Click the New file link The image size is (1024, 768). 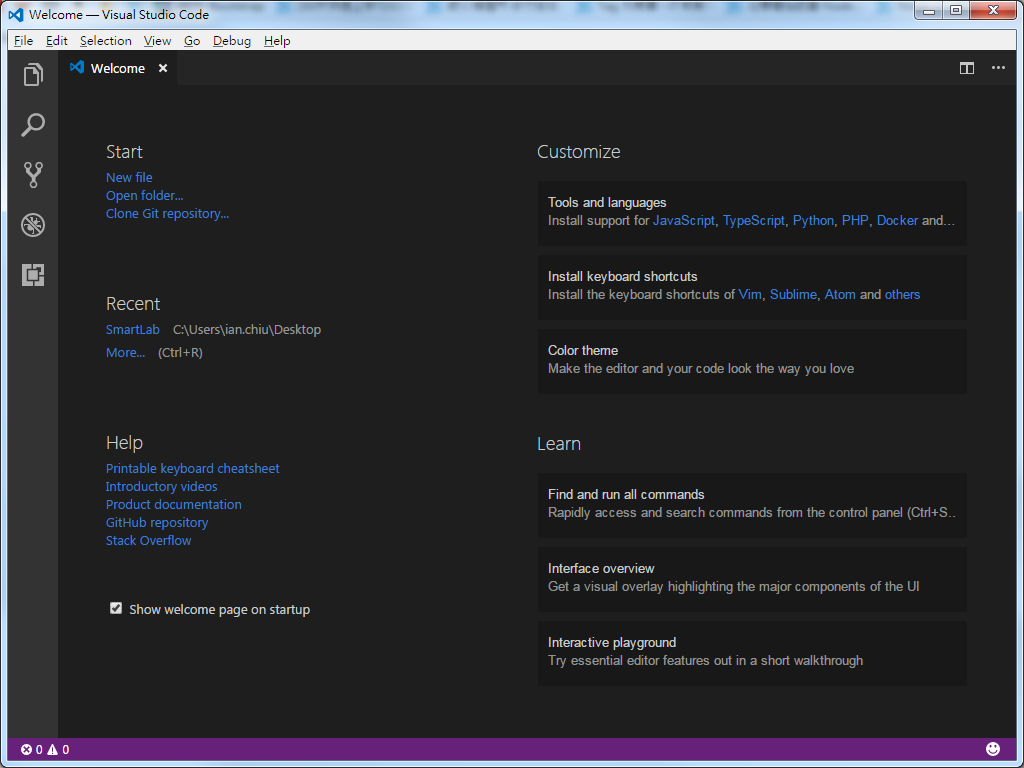click(x=129, y=176)
